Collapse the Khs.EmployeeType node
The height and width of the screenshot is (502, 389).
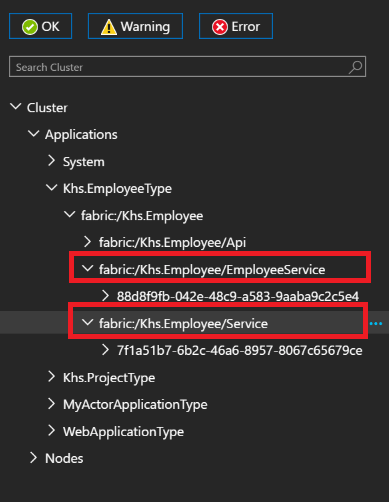[52, 188]
